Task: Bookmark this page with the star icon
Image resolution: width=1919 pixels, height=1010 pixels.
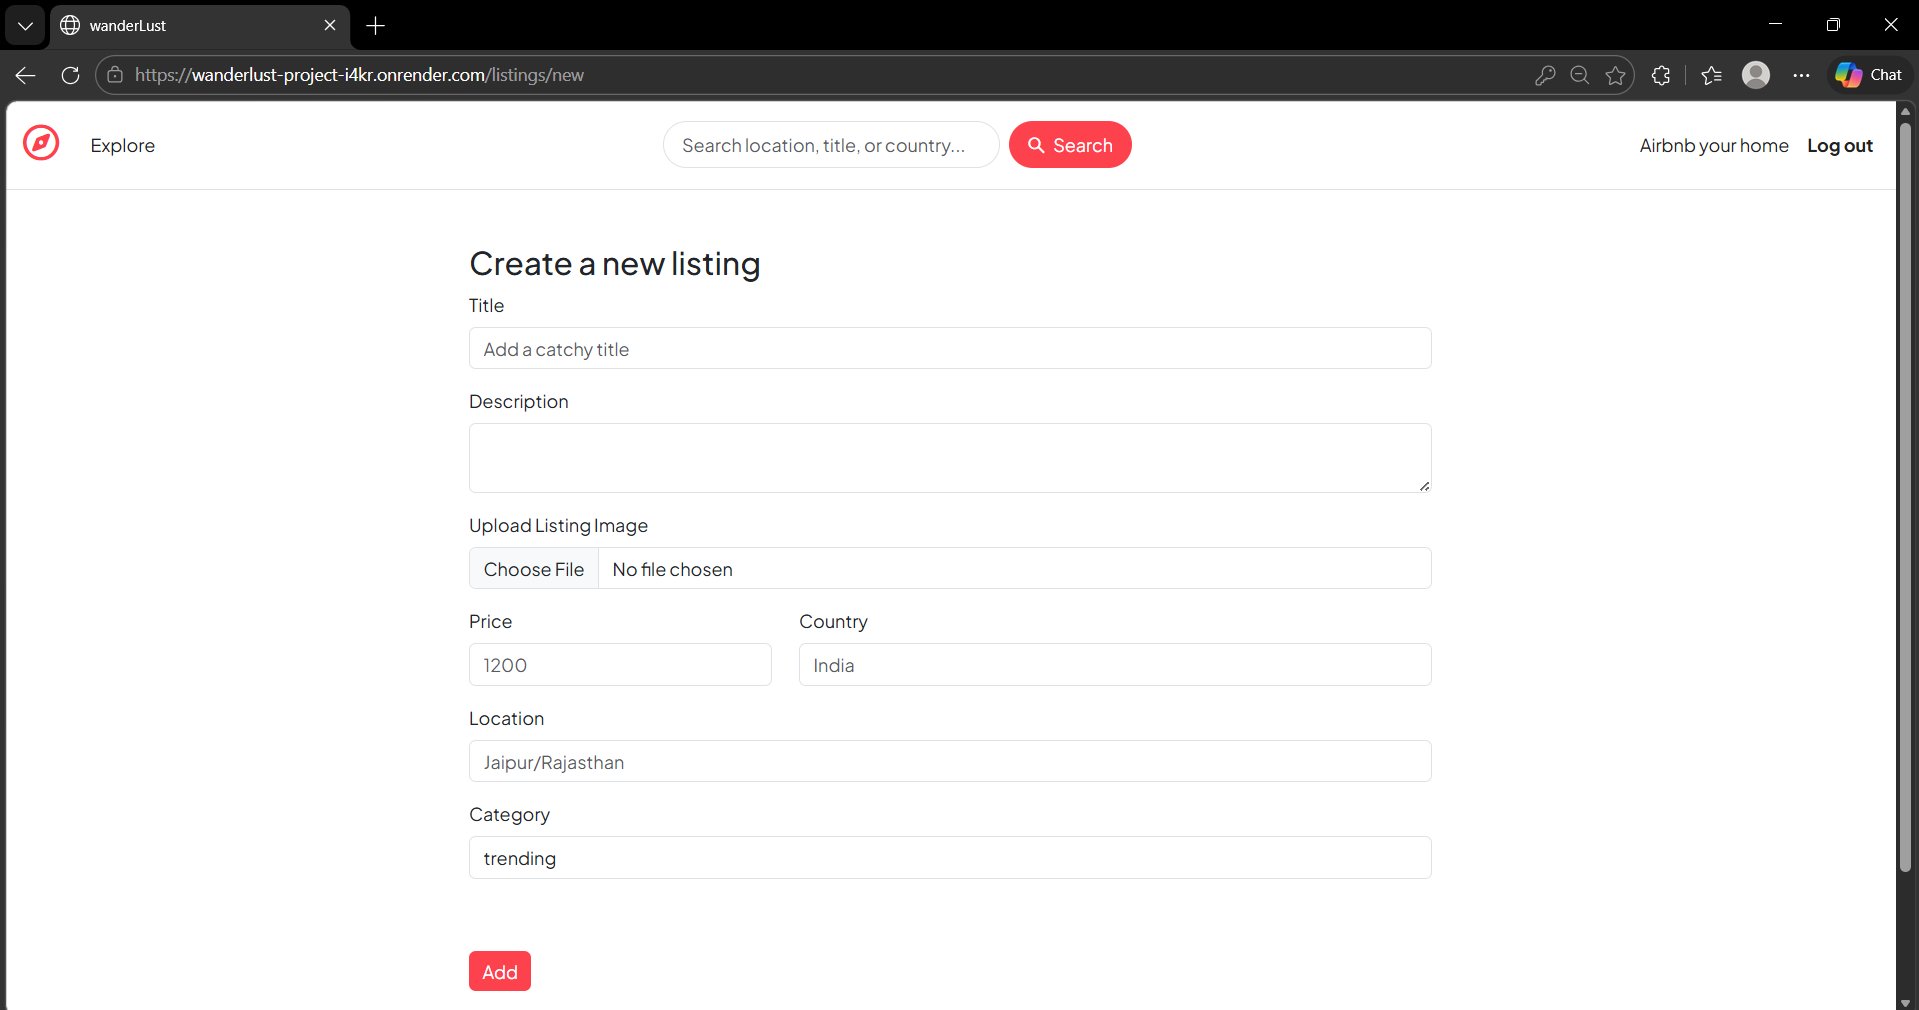Action: click(x=1615, y=75)
